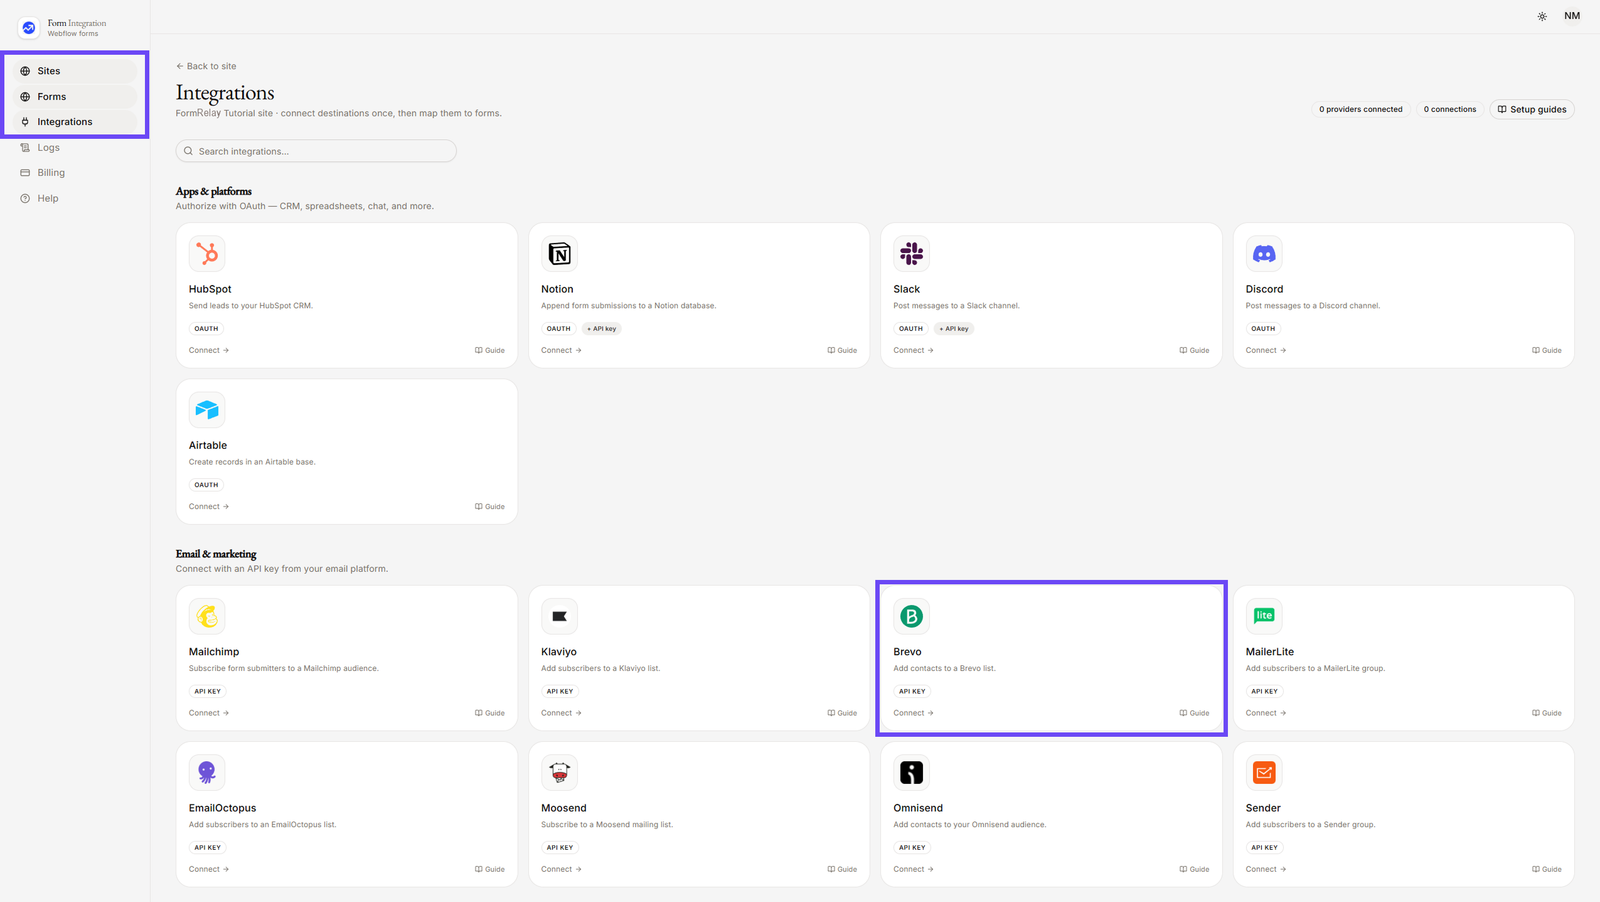This screenshot has width=1600, height=902.
Task: Click the 'Email & marketing' heading
Action: (216, 554)
